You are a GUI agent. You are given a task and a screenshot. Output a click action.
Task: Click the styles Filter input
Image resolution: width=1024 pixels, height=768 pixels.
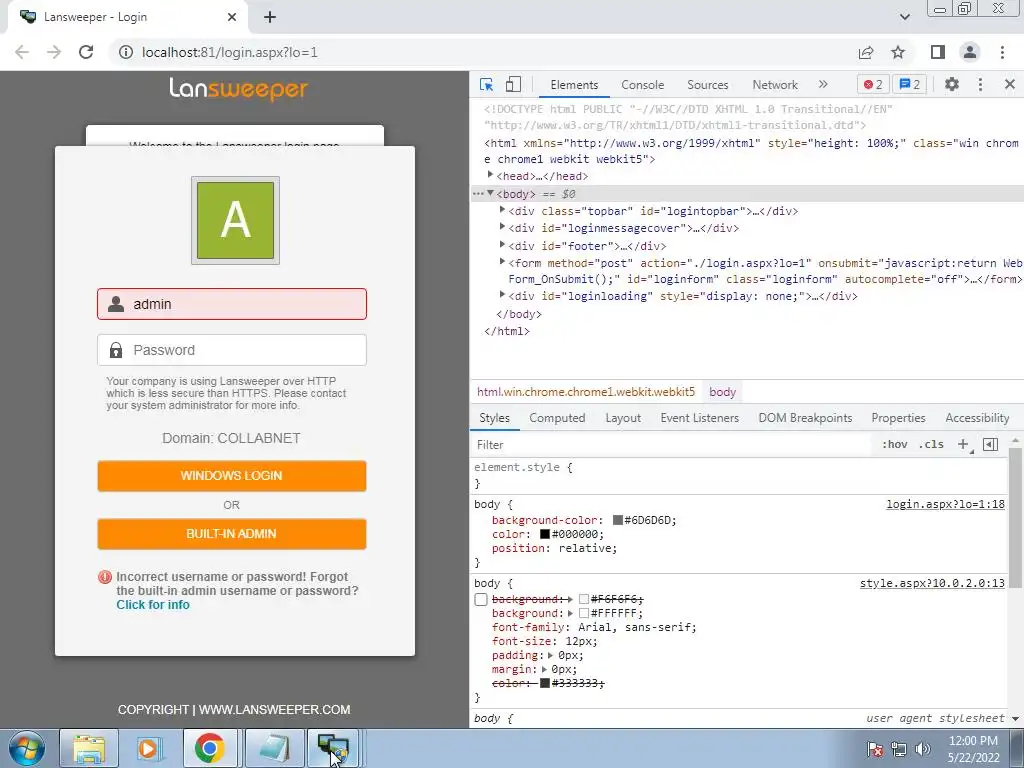click(x=673, y=445)
